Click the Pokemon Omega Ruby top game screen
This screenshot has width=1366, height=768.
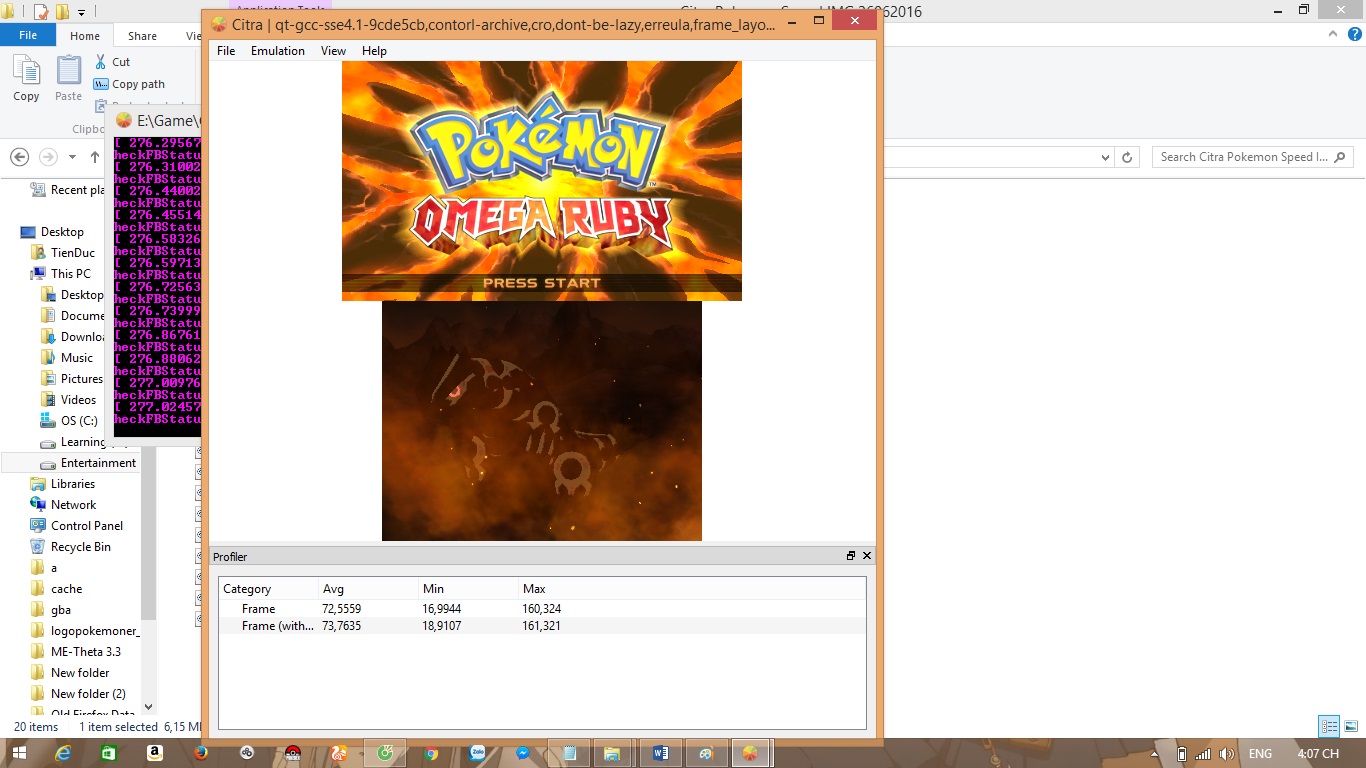click(x=542, y=181)
